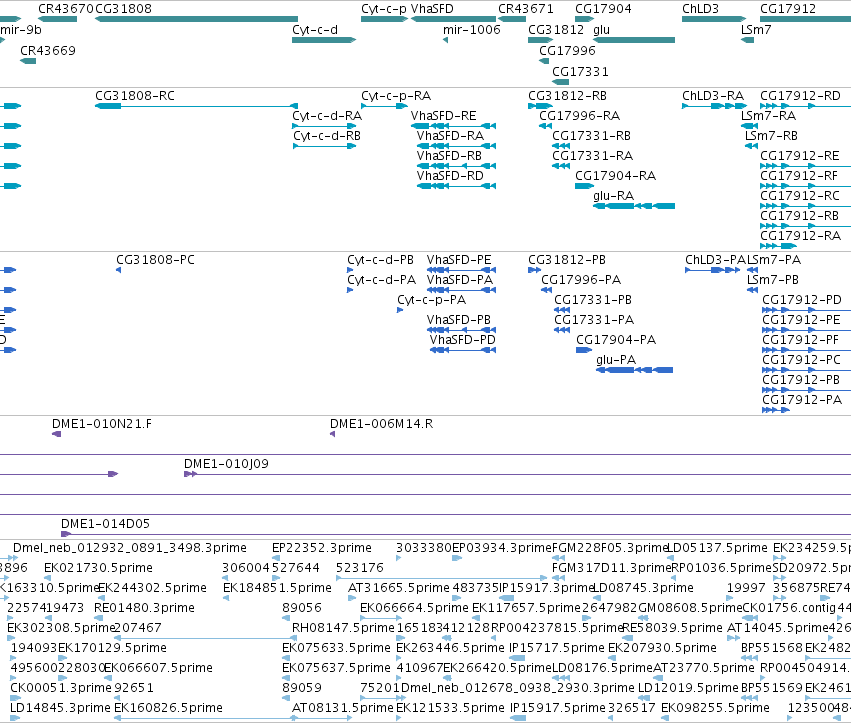The image size is (851, 723).
Task: Open the CR43669 gene label
Action: point(48,51)
